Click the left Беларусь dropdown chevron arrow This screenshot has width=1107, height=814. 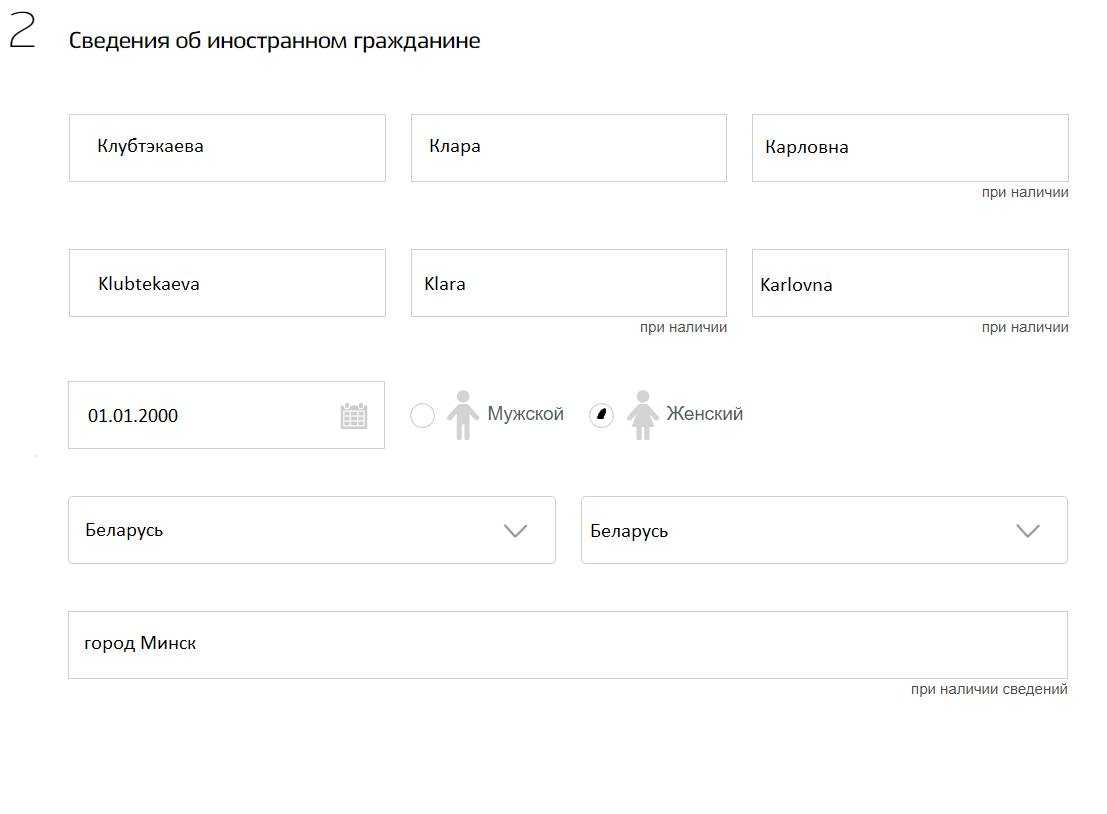[x=516, y=531]
